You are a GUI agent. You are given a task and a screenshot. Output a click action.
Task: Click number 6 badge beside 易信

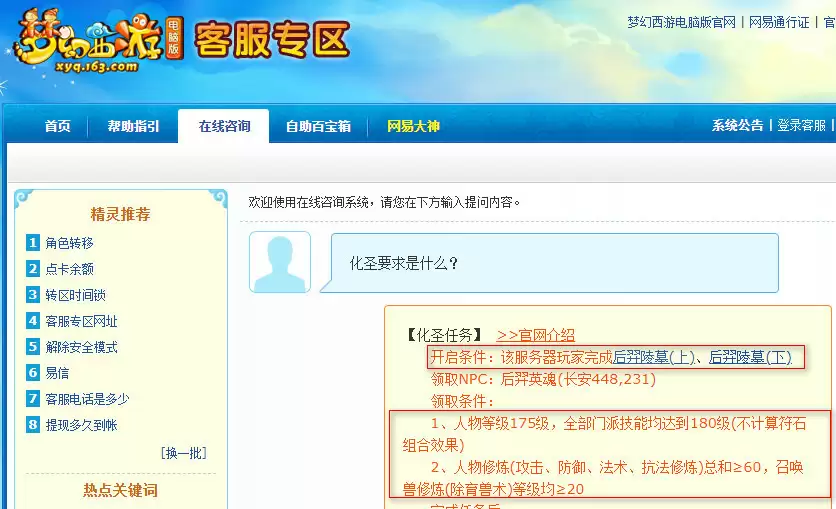(33, 373)
